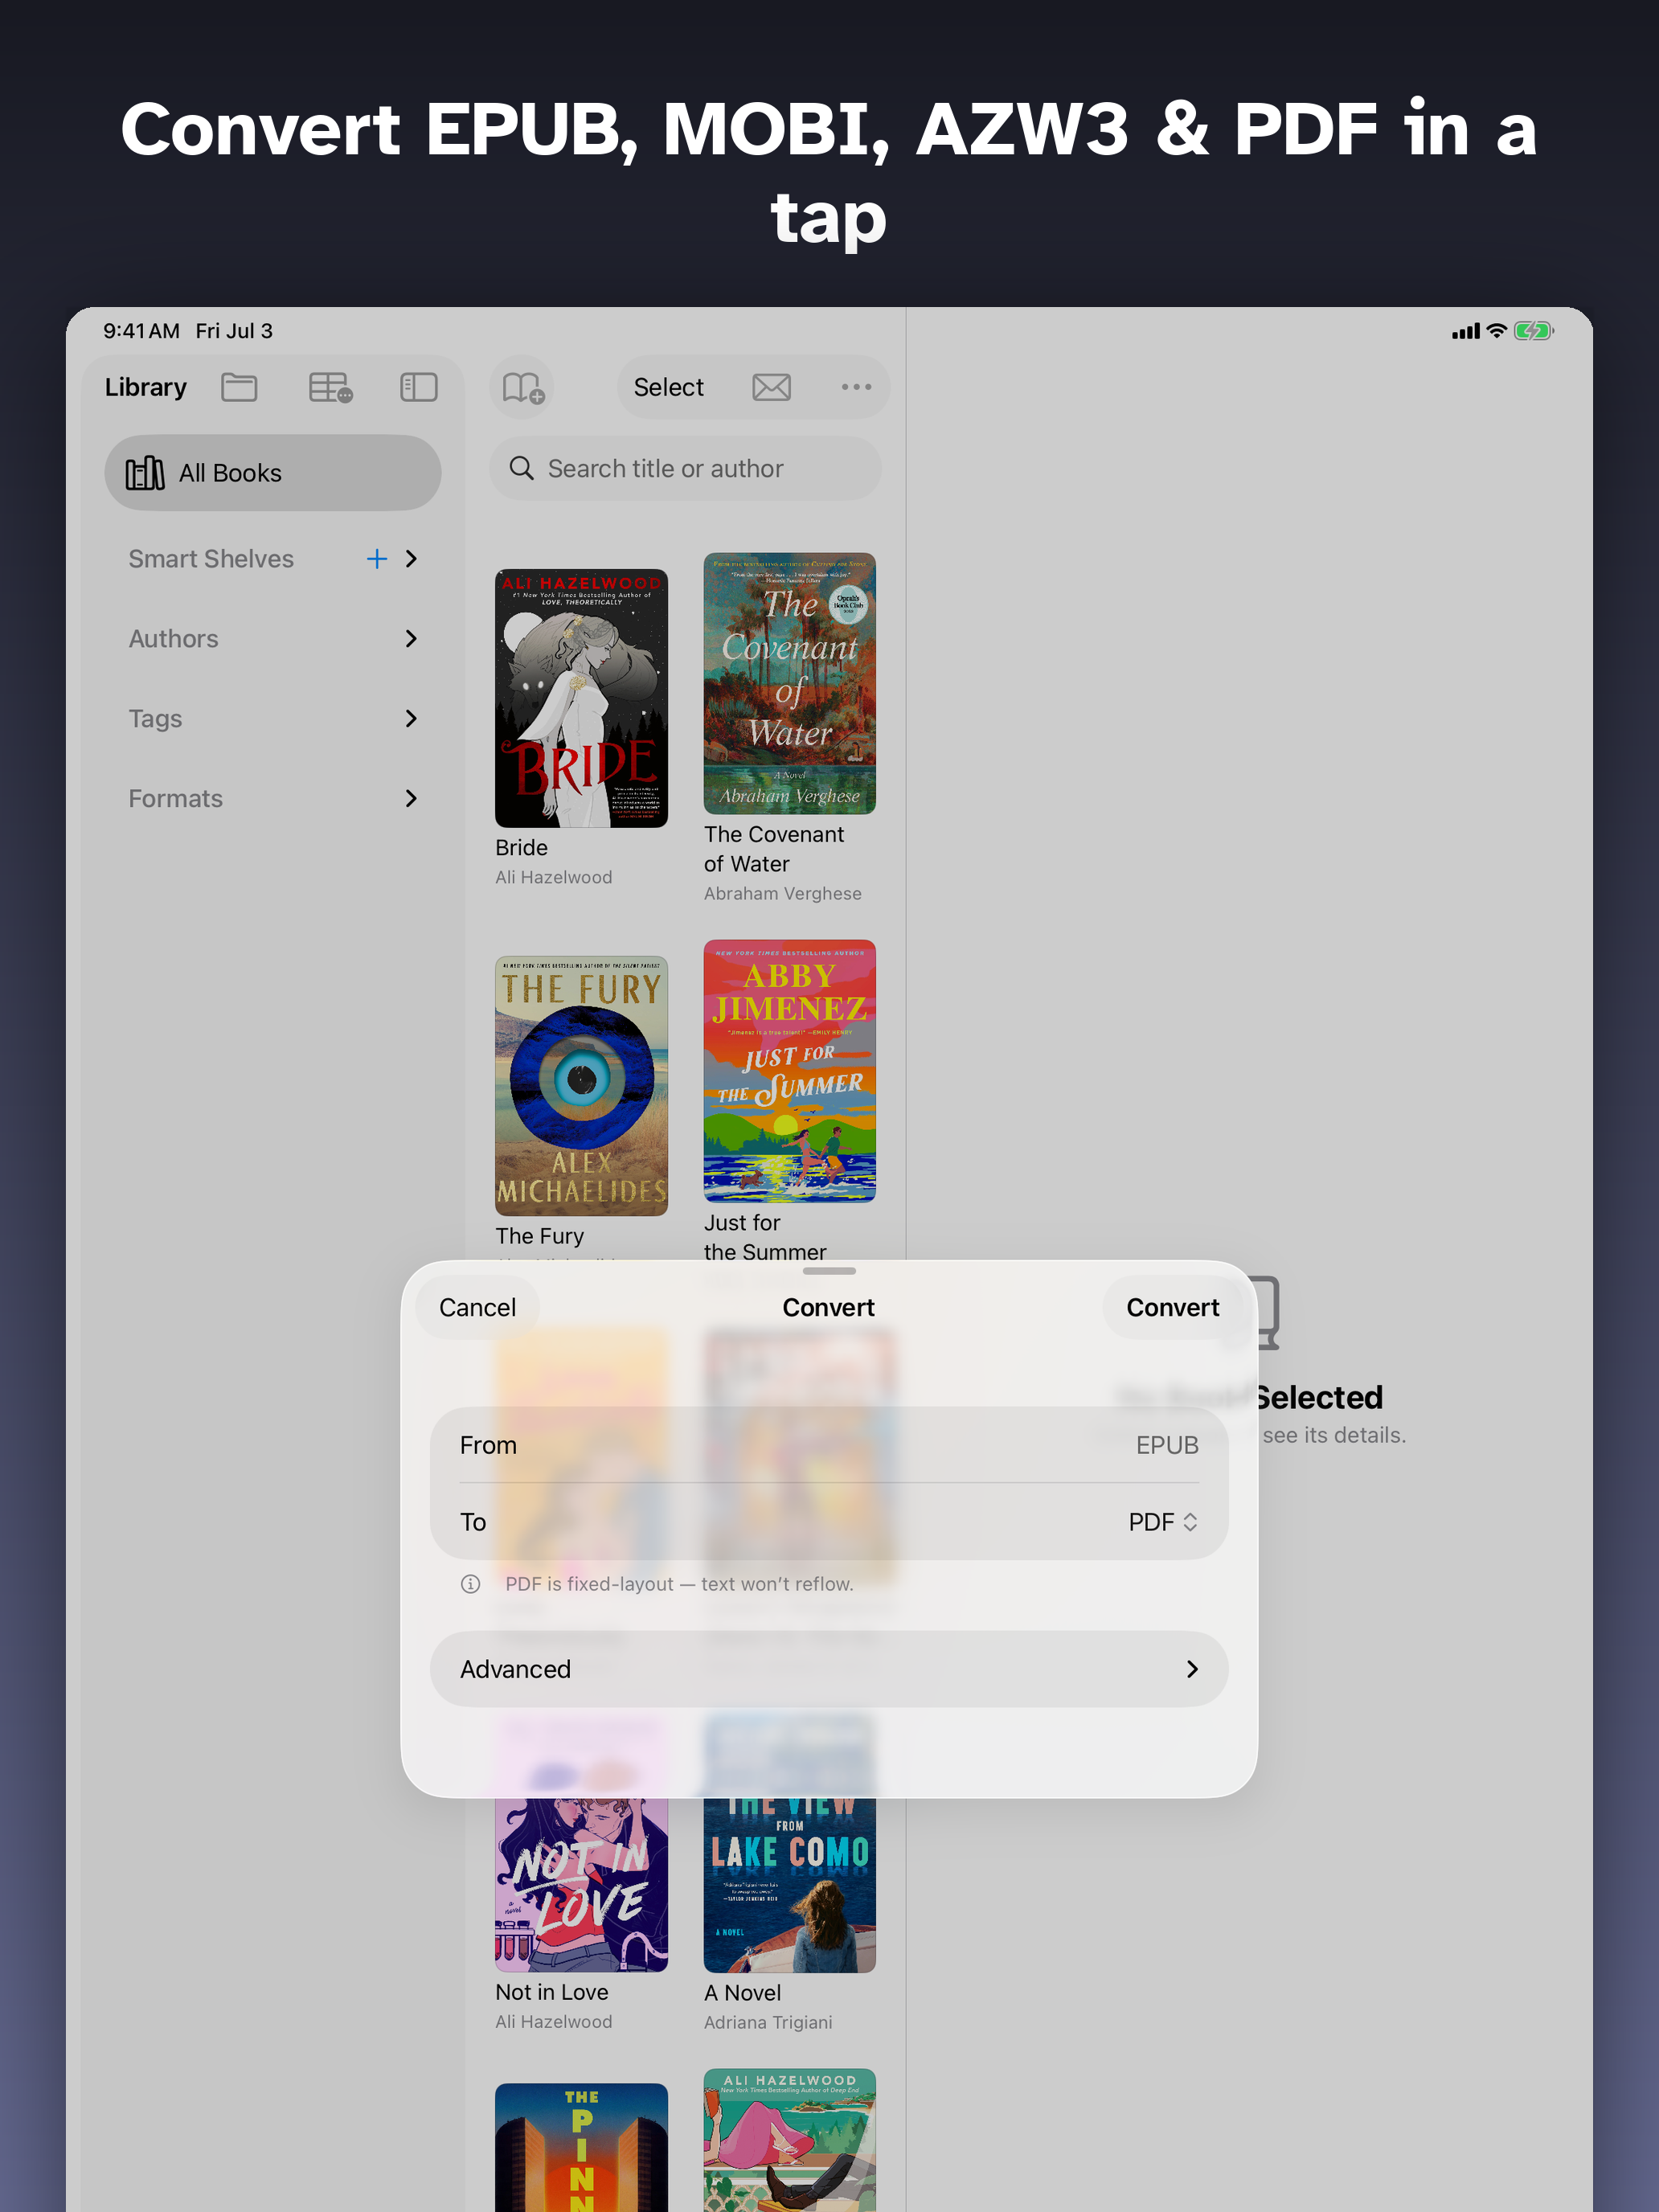Add a new Smart Shelf with plus
Image resolution: width=1659 pixels, height=2212 pixels.
coord(376,559)
